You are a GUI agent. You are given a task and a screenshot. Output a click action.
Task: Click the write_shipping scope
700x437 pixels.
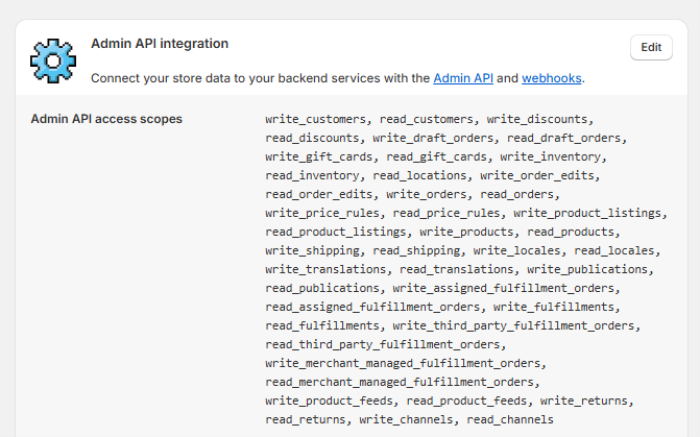[313, 251]
